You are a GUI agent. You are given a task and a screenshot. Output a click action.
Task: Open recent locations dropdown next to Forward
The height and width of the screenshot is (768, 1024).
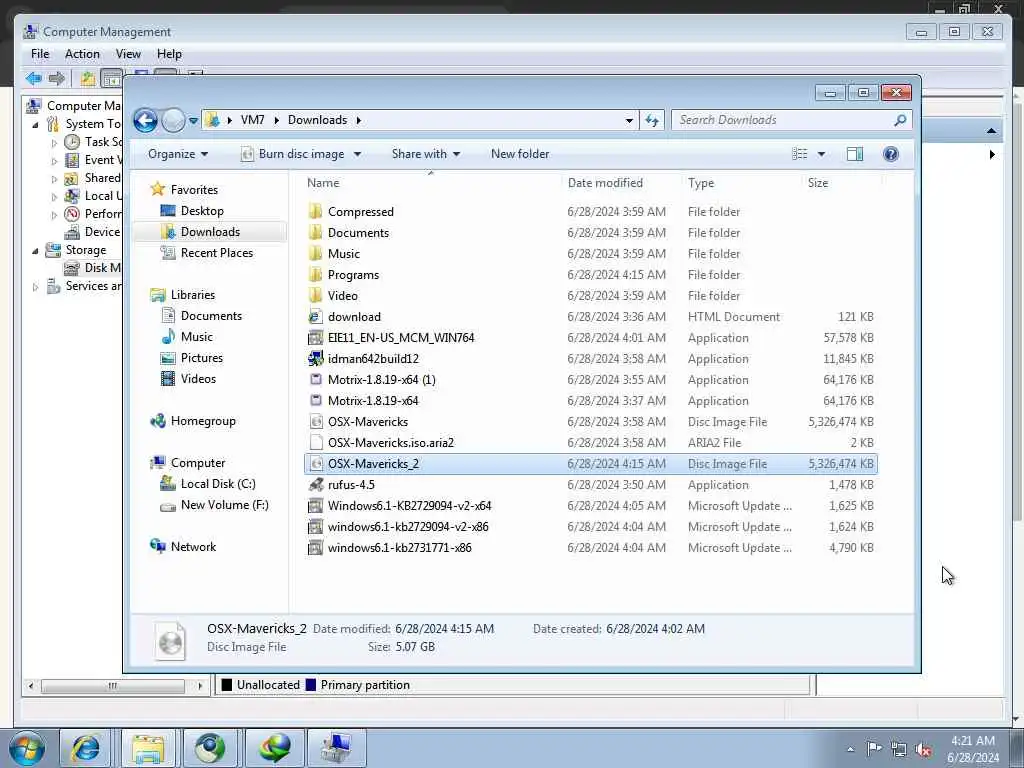(193, 121)
